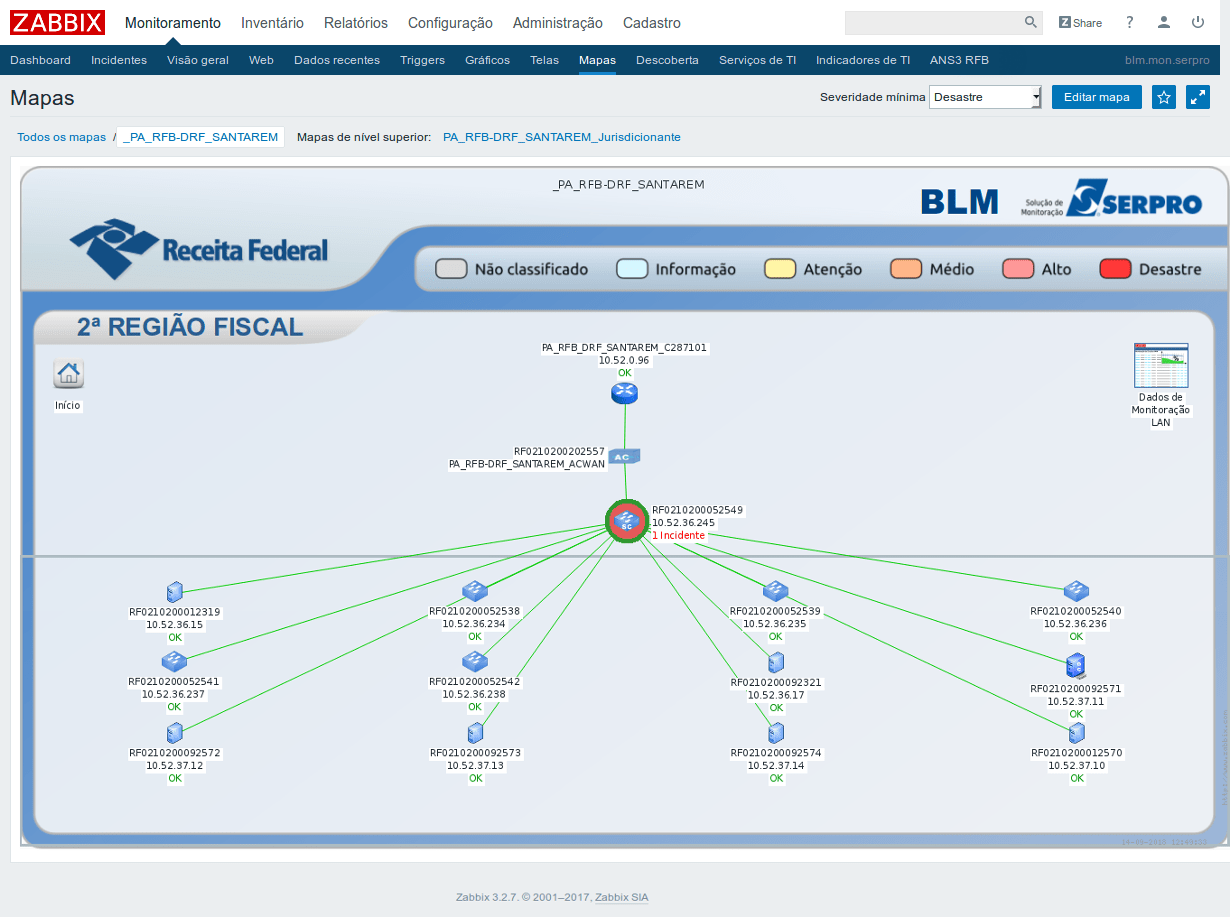The image size is (1230, 917).
Task: Open the user profile icon
Action: pos(1164,22)
